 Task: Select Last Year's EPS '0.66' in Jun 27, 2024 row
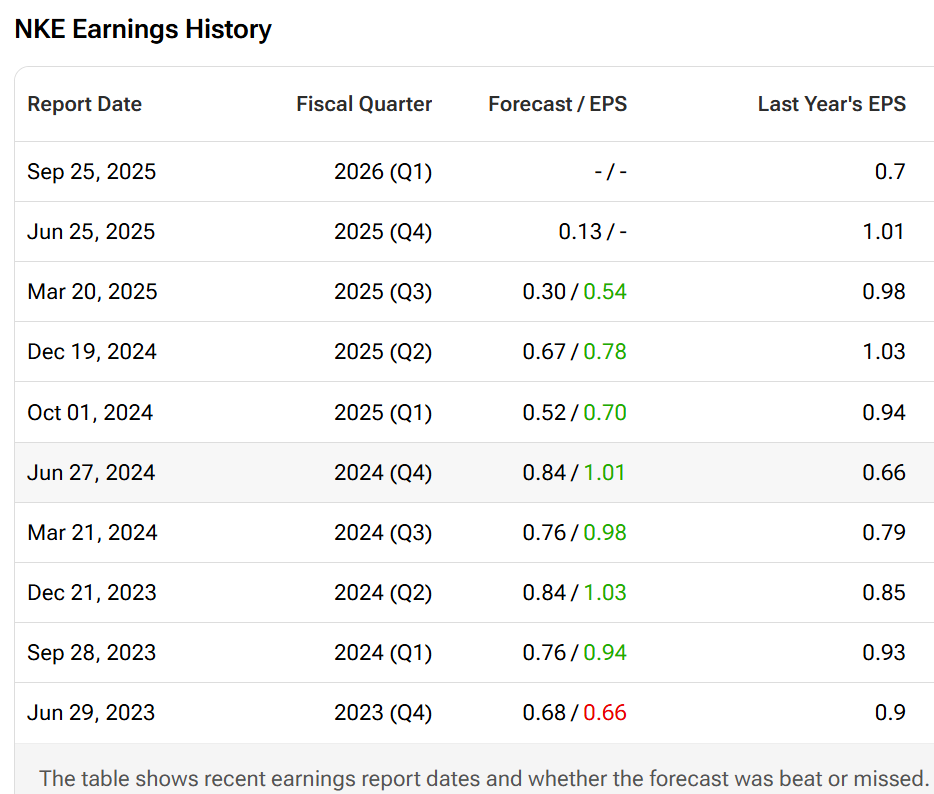884,473
